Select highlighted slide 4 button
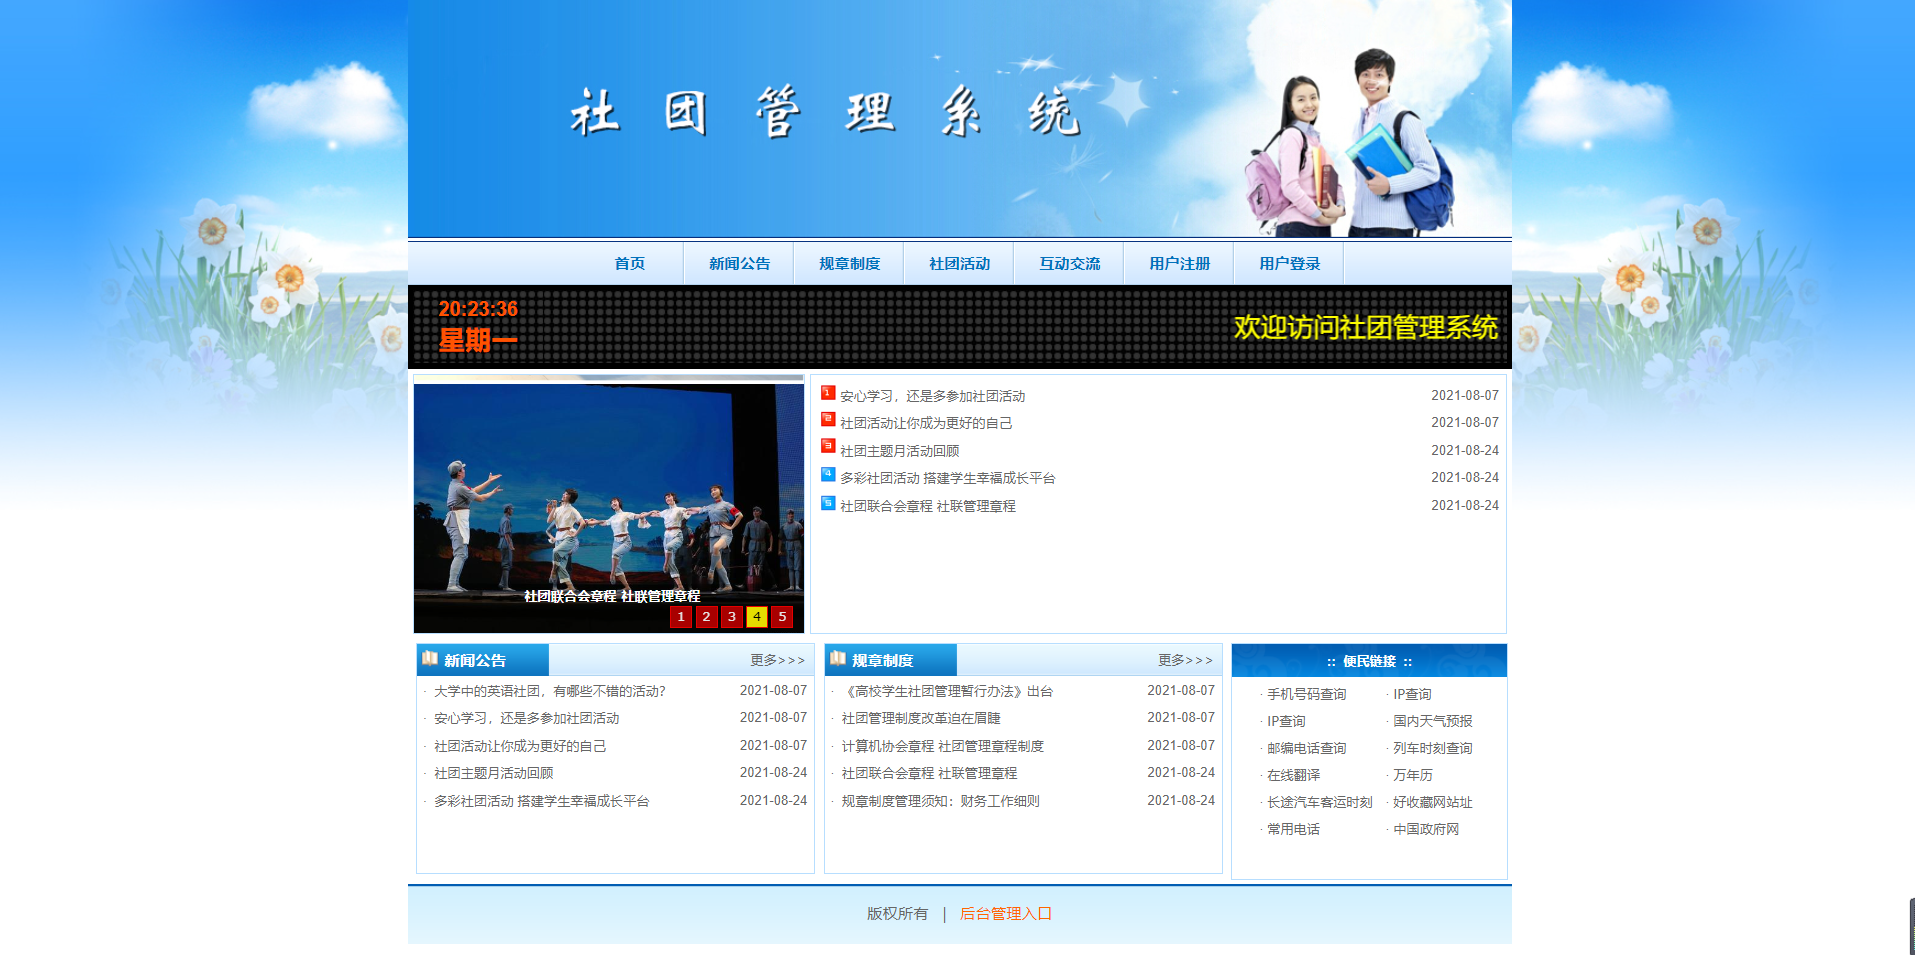 click(x=757, y=617)
